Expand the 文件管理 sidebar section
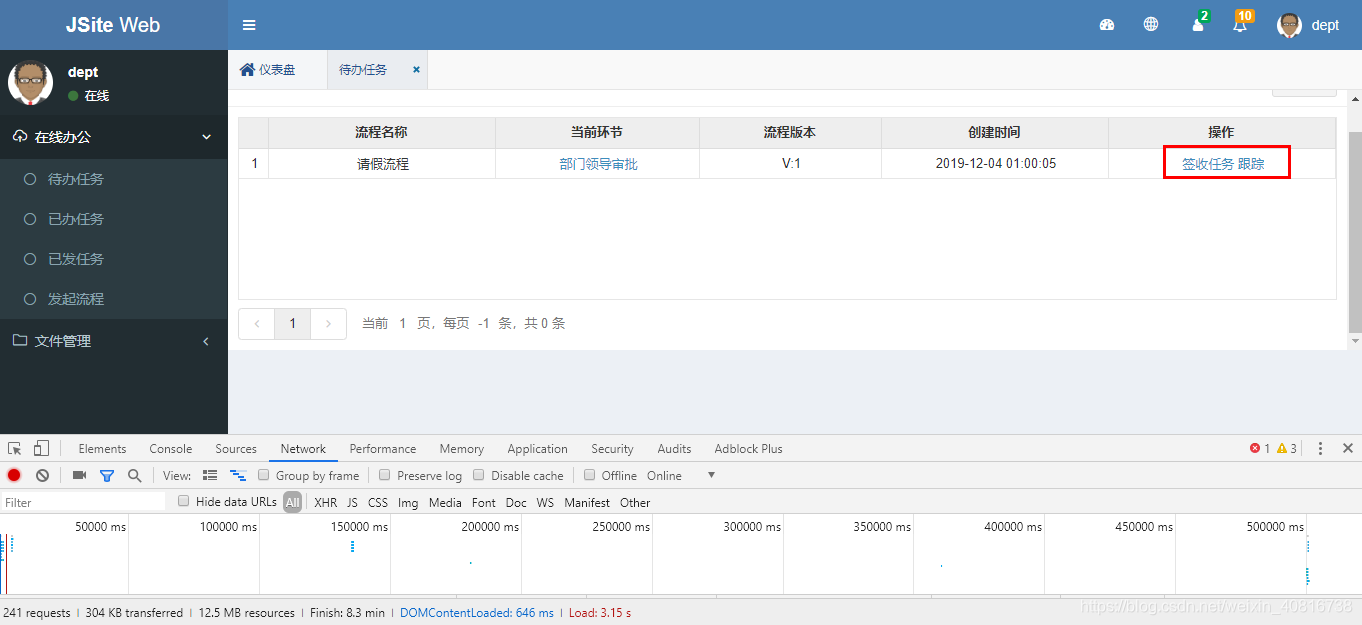The height and width of the screenshot is (625, 1362). coord(114,341)
